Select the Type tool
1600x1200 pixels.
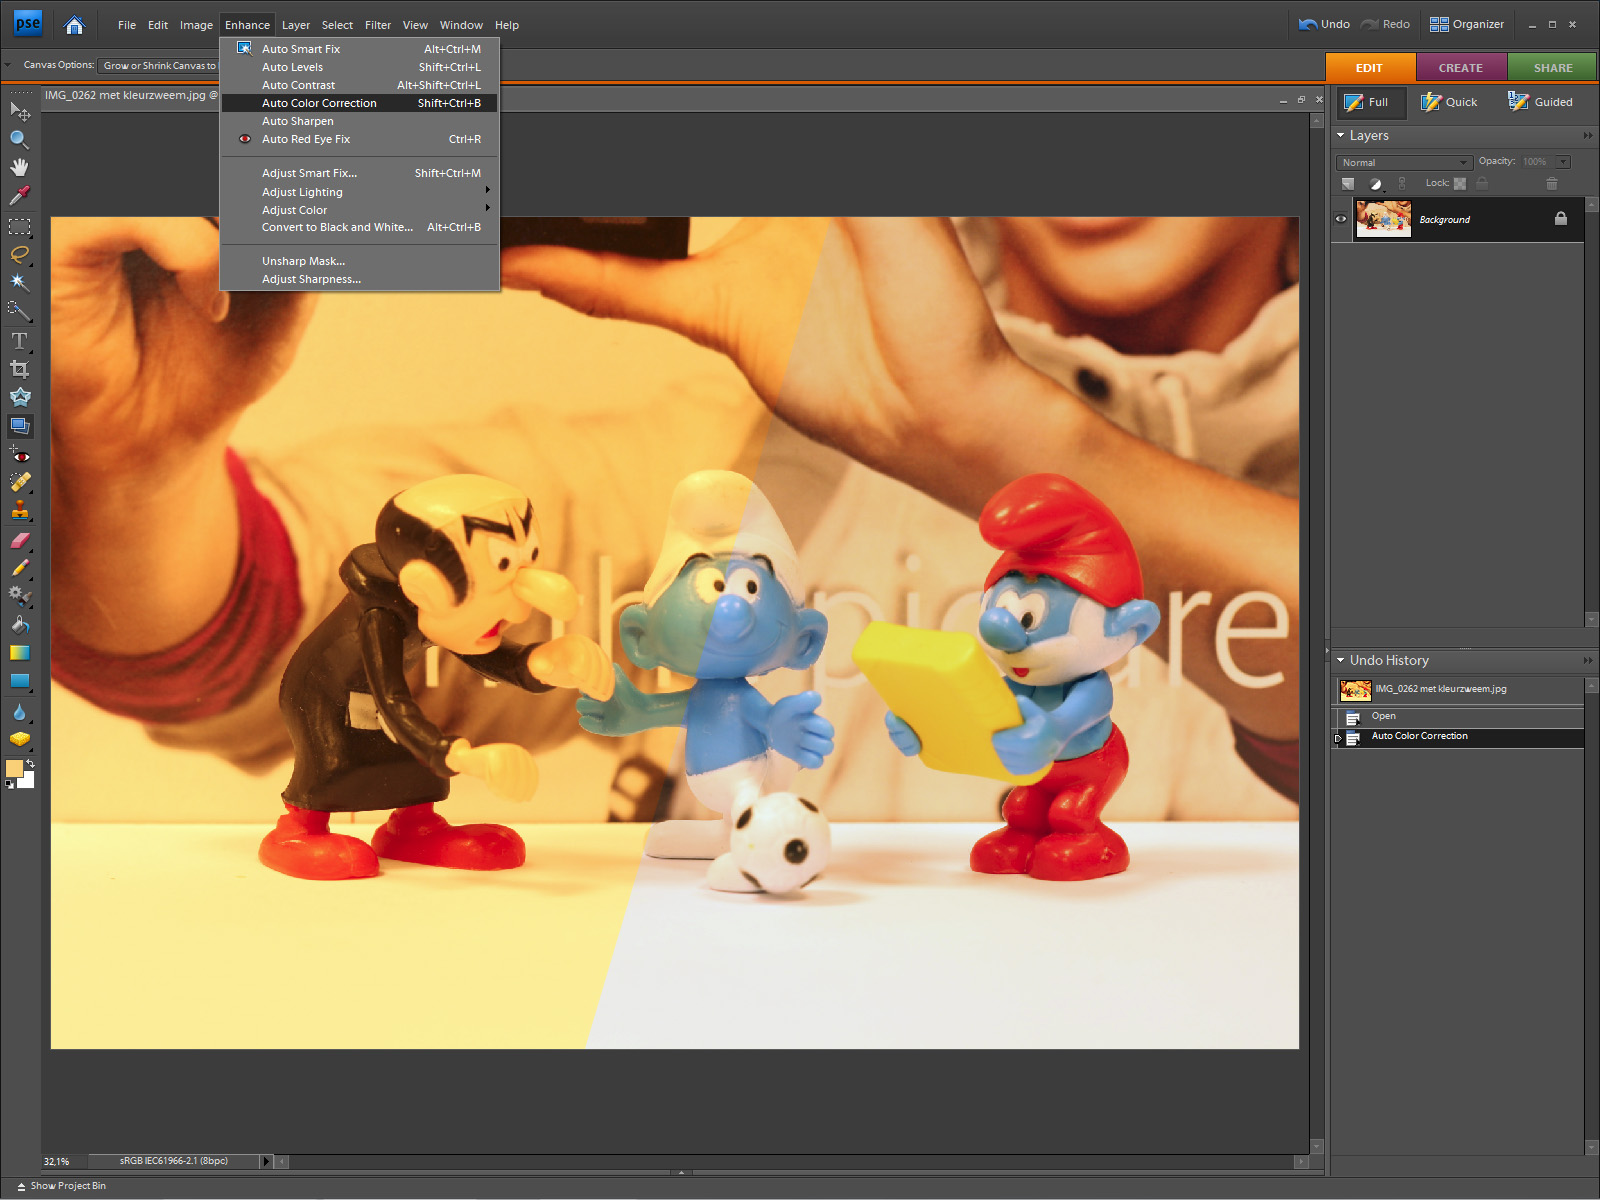click(19, 341)
